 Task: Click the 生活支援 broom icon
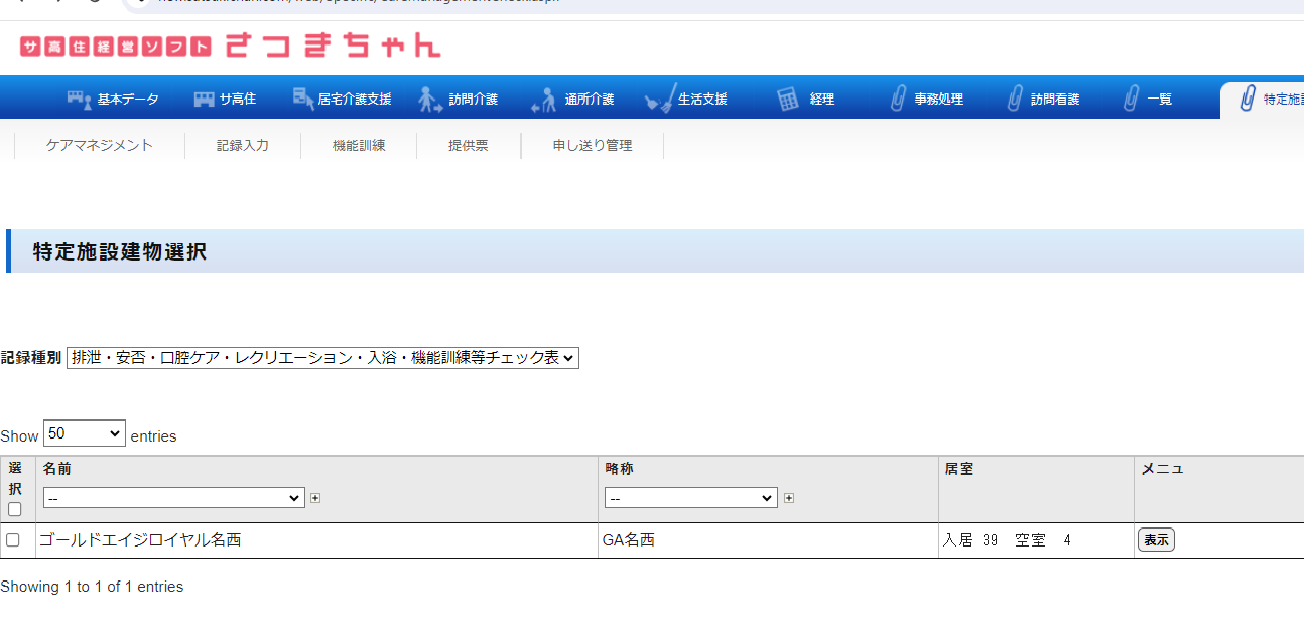point(660,98)
